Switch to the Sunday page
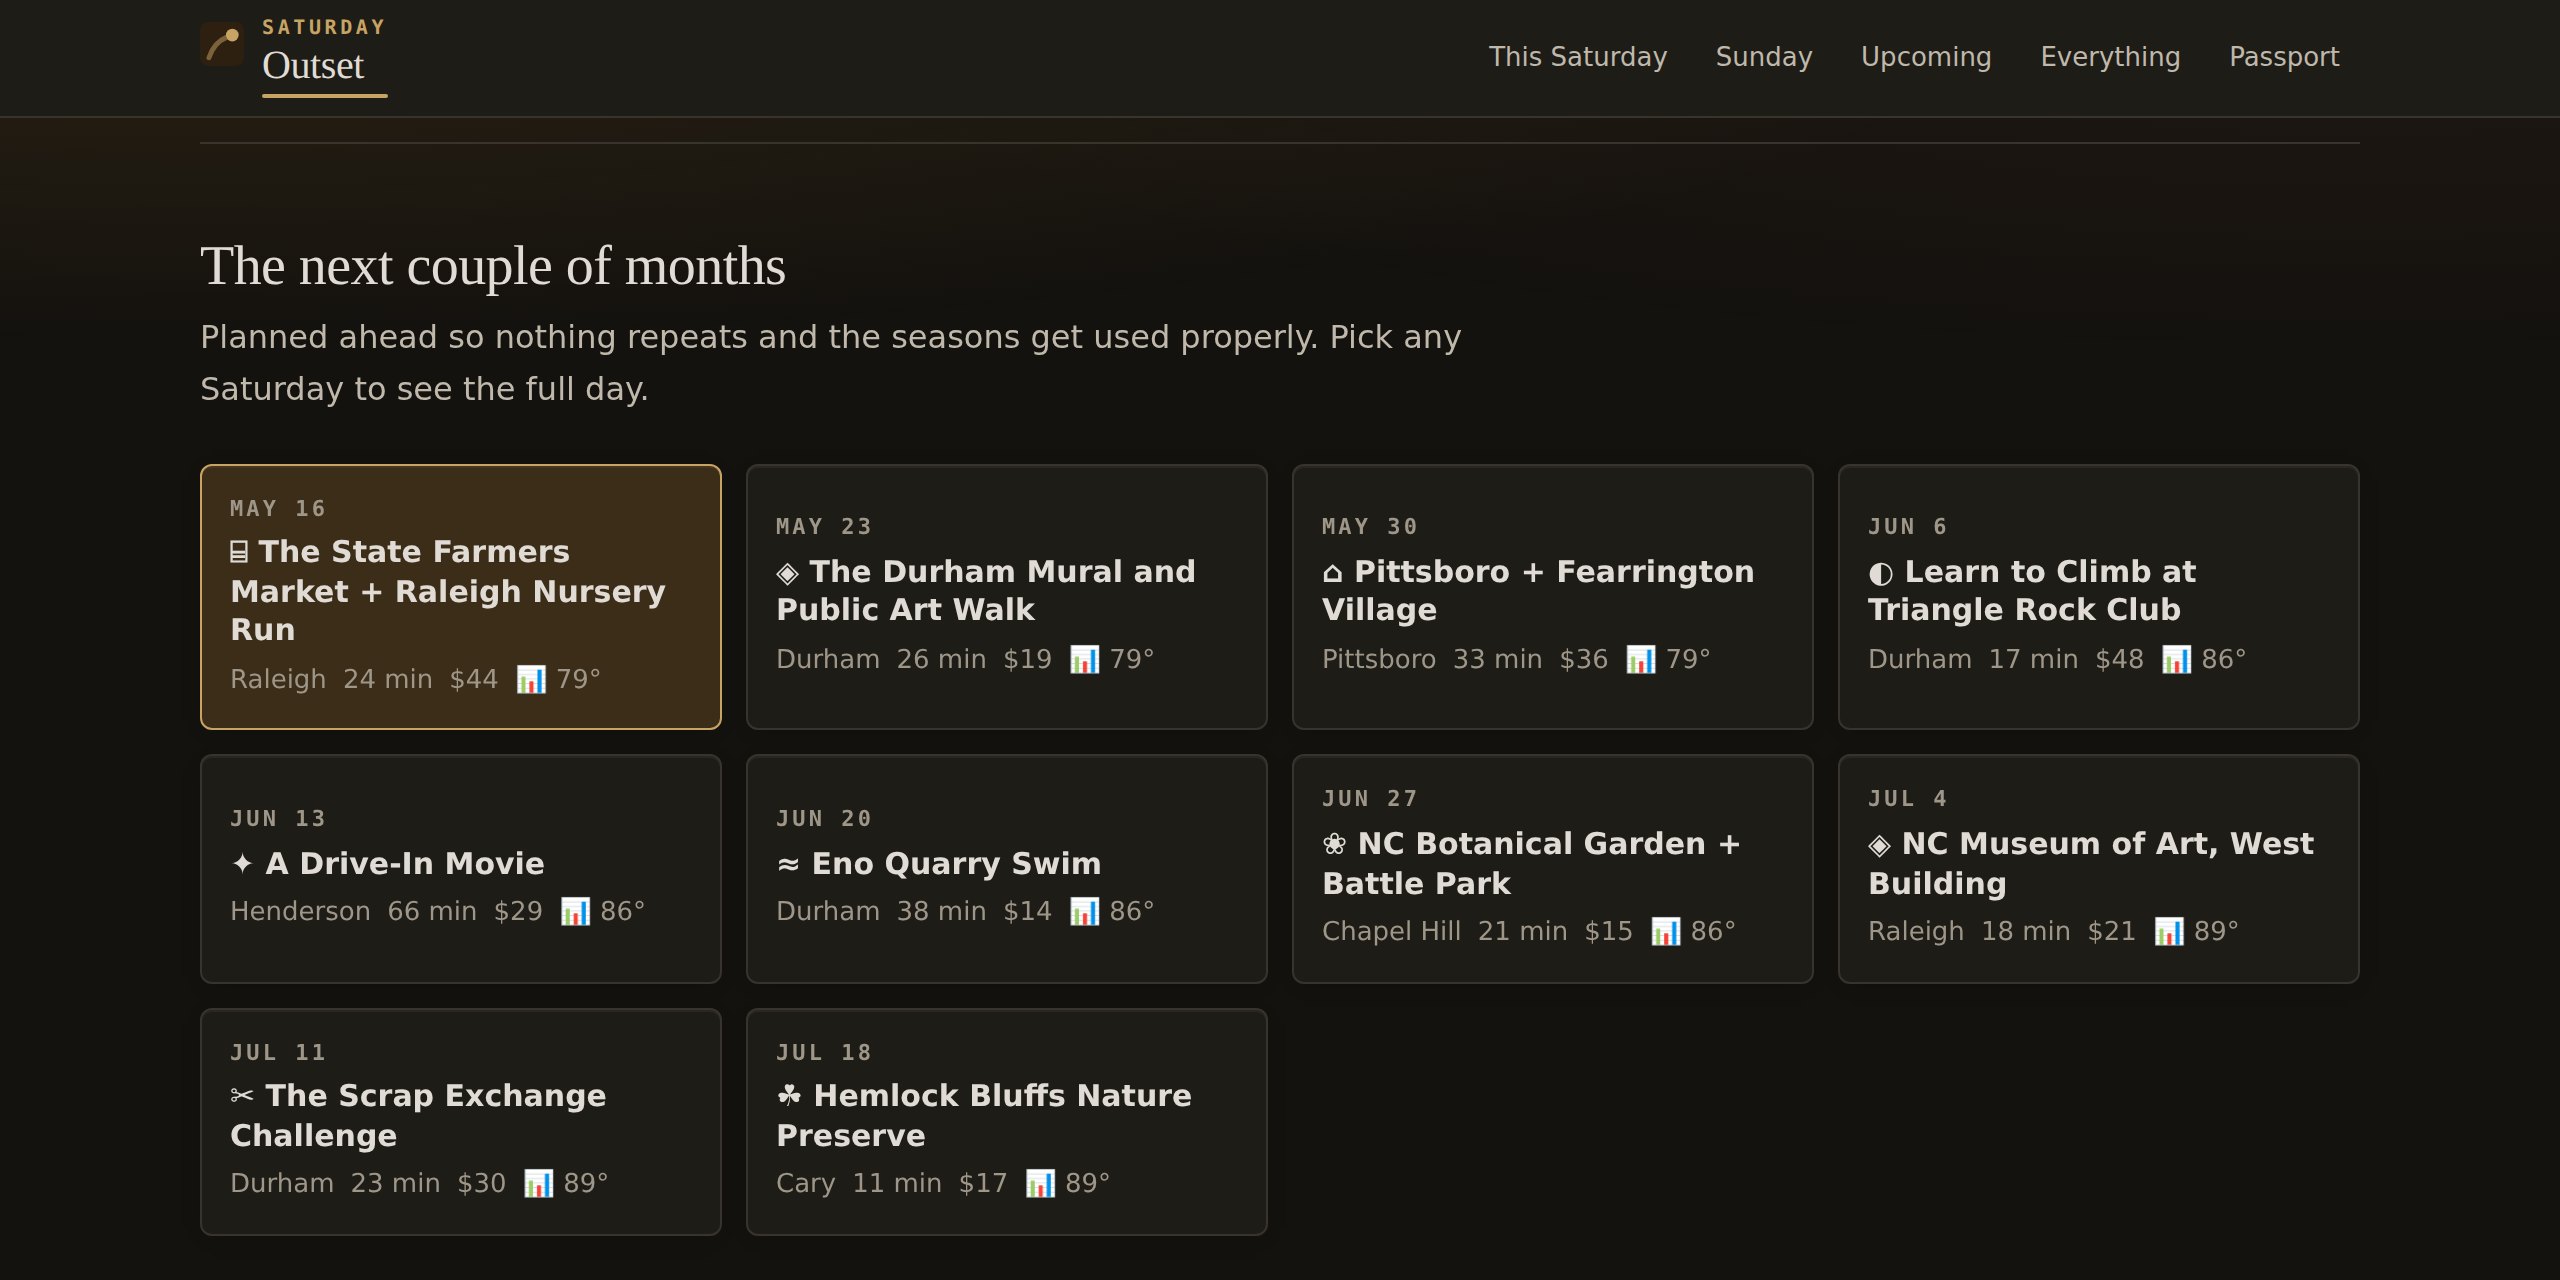Screen dimensions: 2560x1280 coord(1764,57)
